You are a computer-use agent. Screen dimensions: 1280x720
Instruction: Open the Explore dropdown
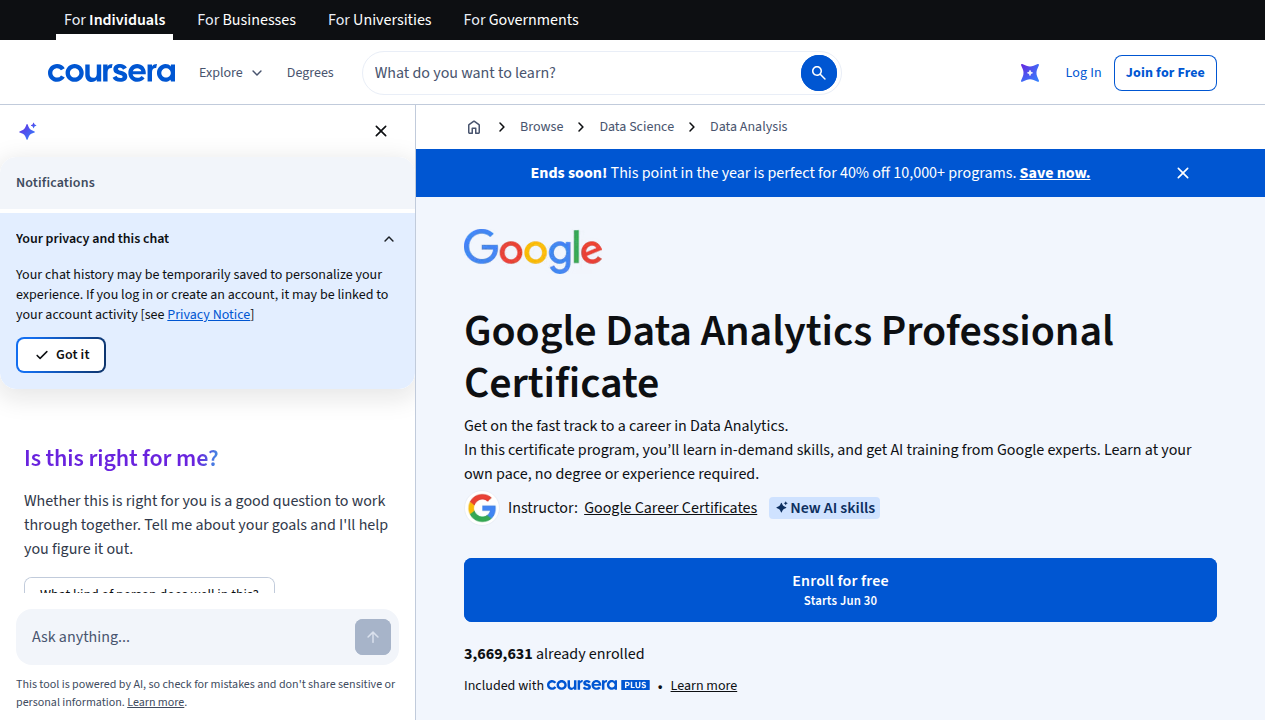tap(230, 73)
